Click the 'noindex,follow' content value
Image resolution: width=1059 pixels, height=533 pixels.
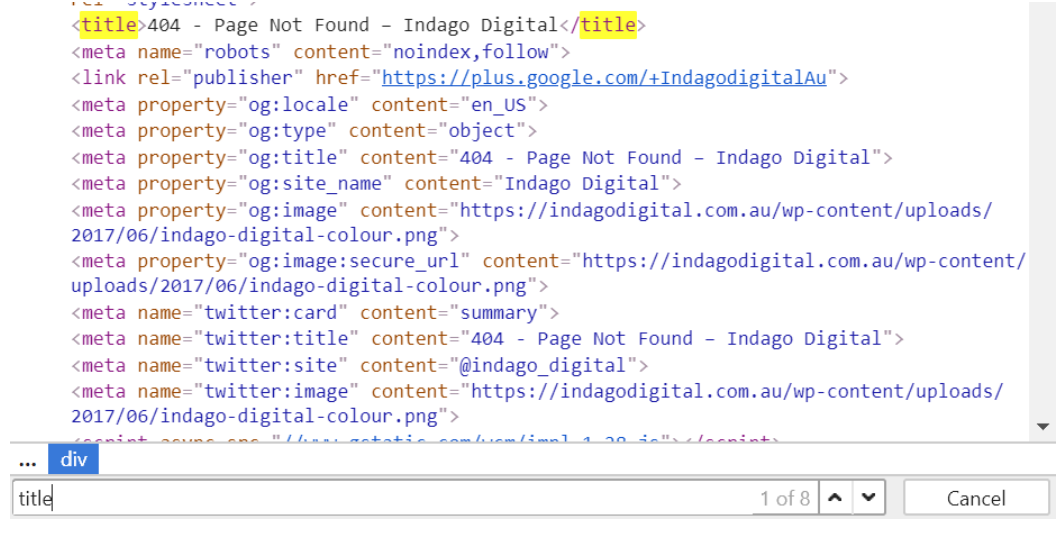pos(471,51)
